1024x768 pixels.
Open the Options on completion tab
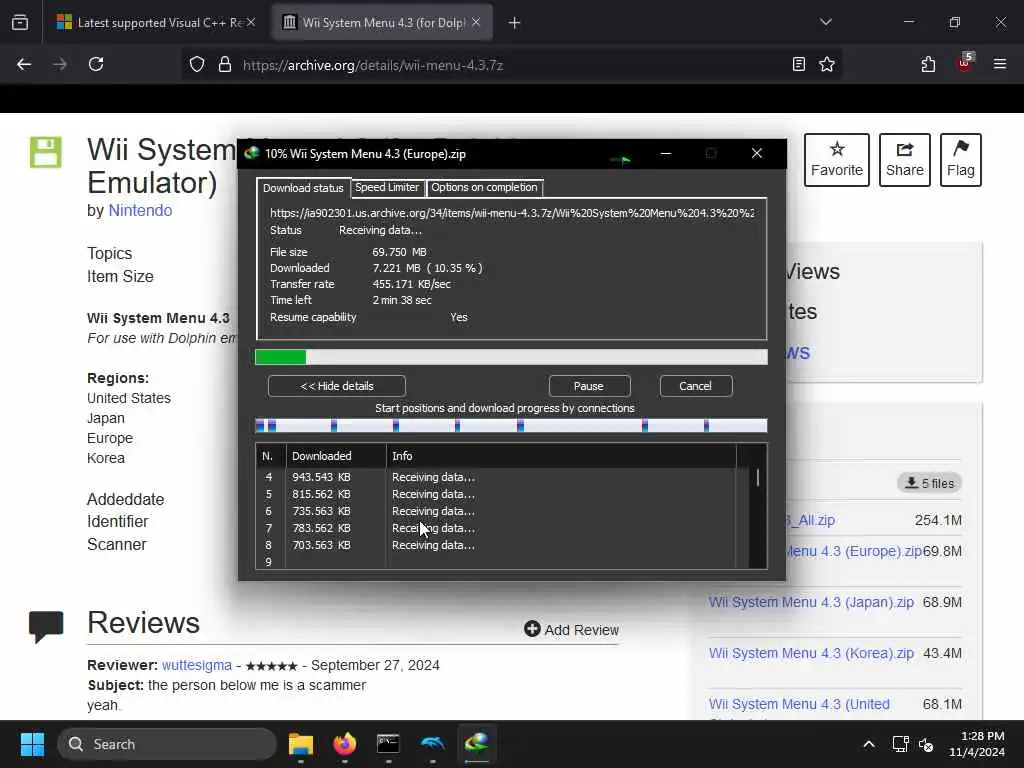coord(484,187)
